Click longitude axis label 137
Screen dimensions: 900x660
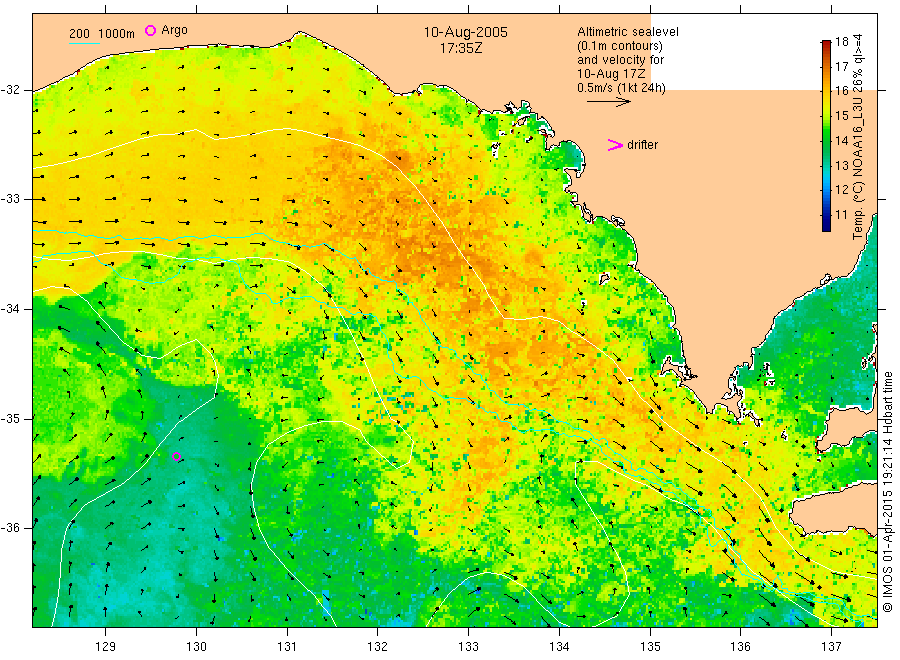pos(831,647)
